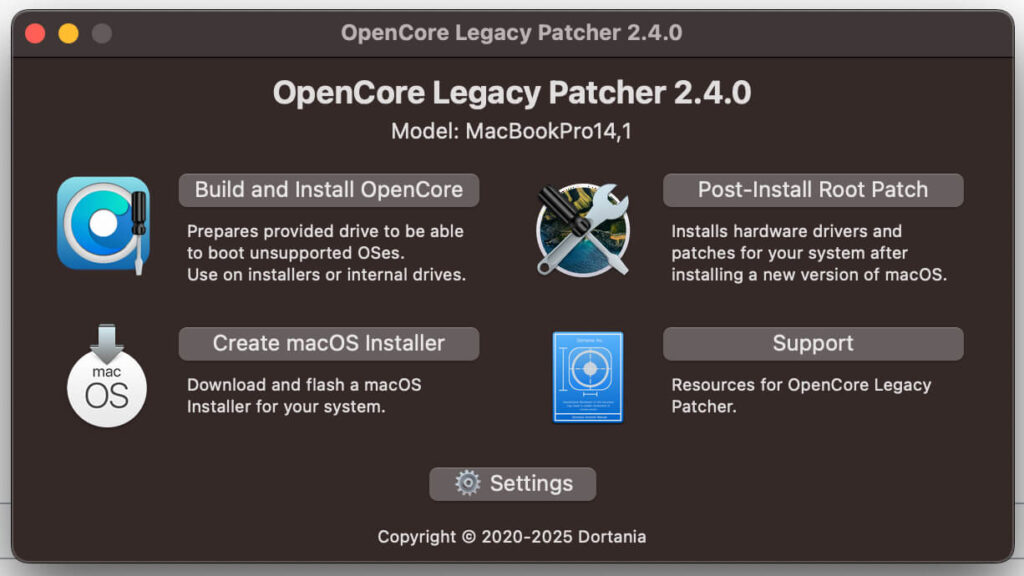This screenshot has width=1024, height=576.
Task: Select the wrench-and-screwdriver Root Patch icon
Action: click(583, 228)
